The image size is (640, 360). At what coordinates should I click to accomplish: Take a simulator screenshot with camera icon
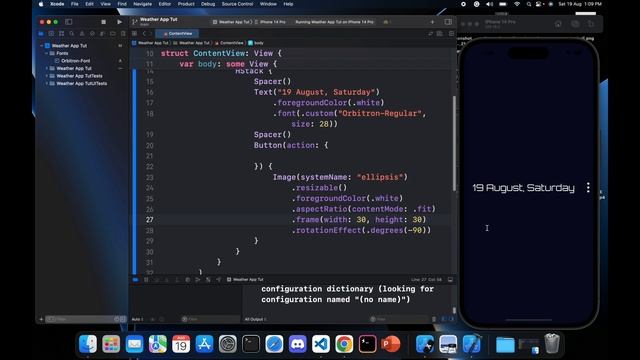[575, 24]
